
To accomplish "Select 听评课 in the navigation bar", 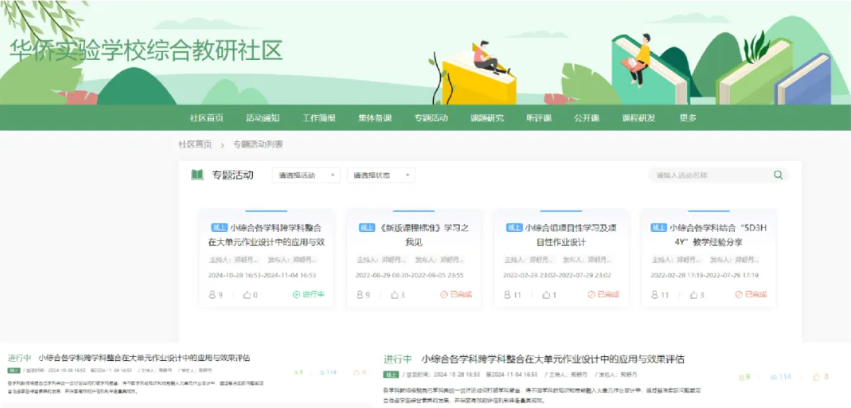I will pos(540,117).
